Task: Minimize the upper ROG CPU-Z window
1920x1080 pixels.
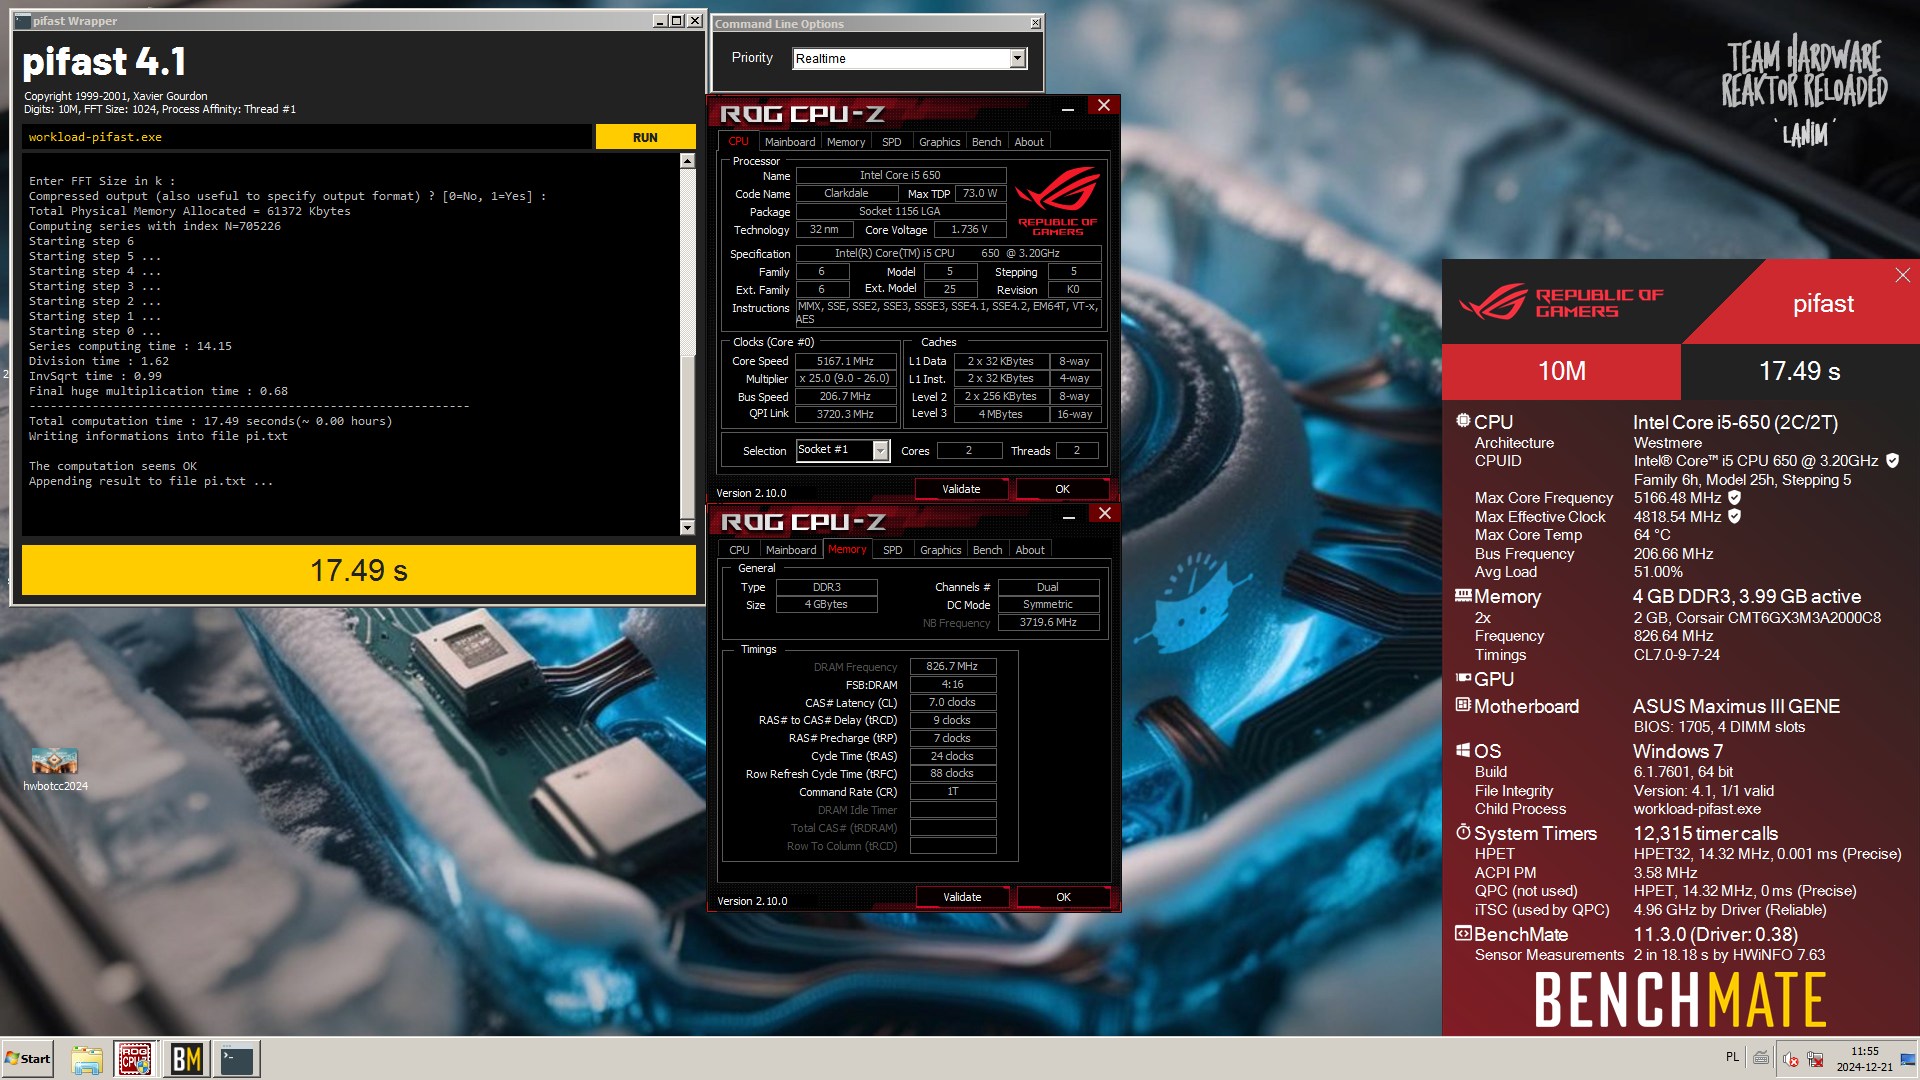Action: click(1068, 107)
